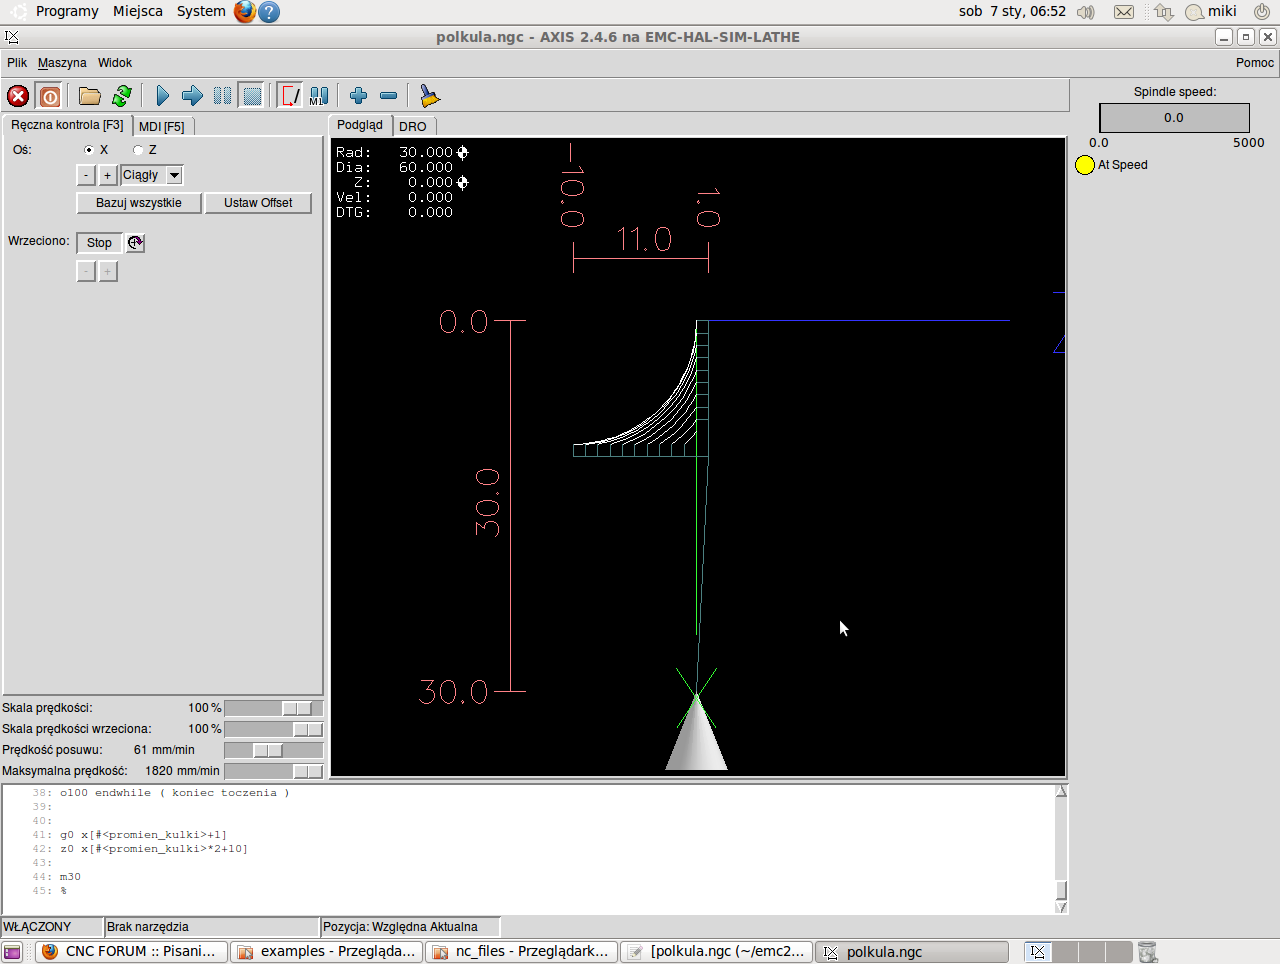Switch to the Ręczna kontrola [F3] tab

pyautogui.click(x=67, y=125)
